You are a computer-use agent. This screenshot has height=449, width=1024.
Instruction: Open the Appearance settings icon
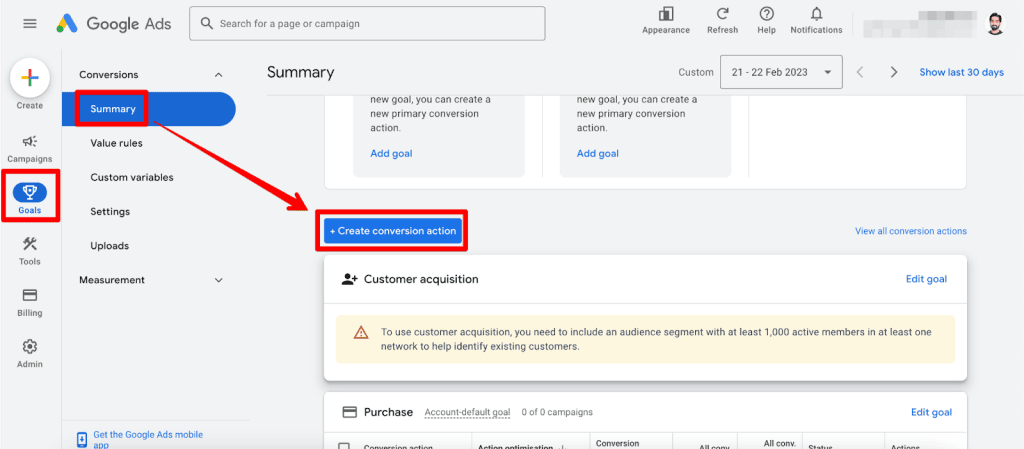coord(665,14)
